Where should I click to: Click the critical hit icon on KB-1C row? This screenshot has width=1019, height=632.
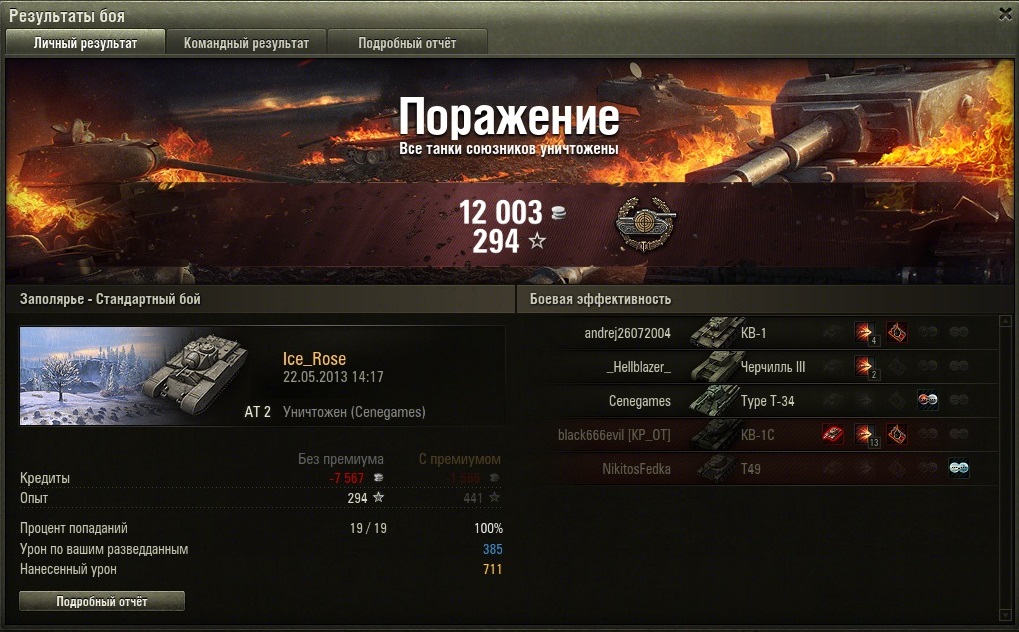point(897,434)
